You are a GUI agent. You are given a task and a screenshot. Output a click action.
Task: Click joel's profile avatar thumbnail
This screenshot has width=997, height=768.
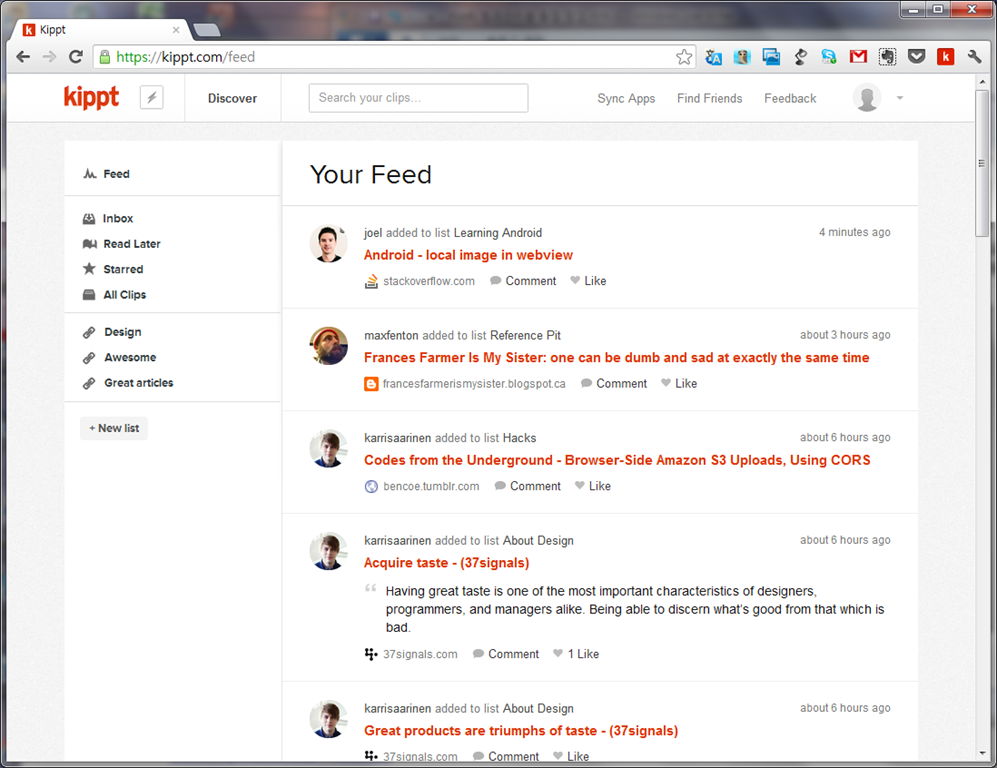(328, 244)
